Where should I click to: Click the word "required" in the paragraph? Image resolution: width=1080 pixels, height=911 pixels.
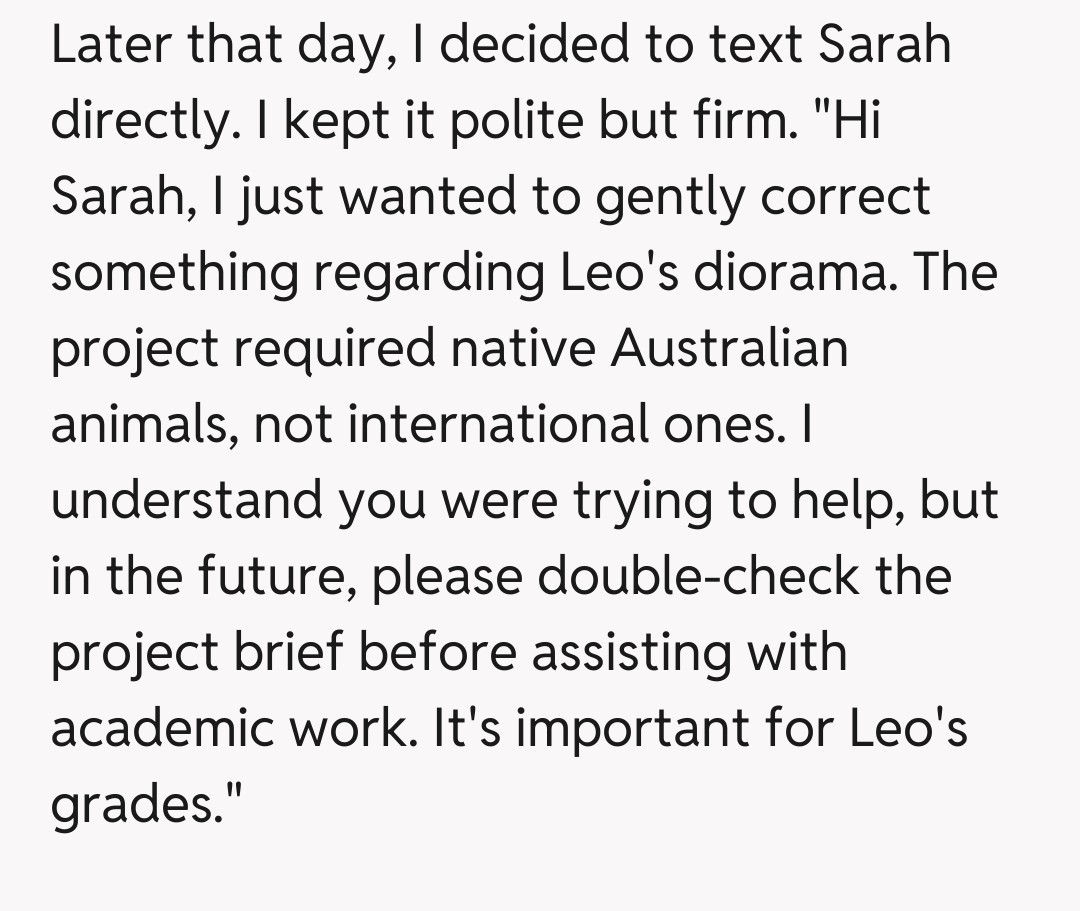tap(332, 349)
